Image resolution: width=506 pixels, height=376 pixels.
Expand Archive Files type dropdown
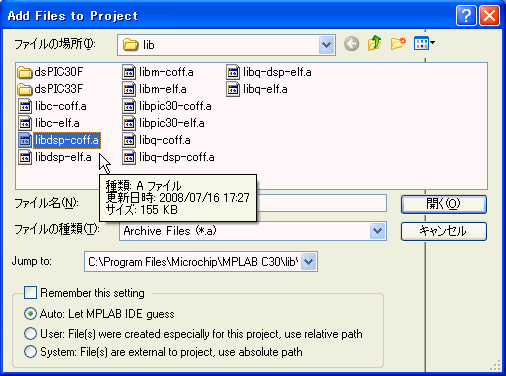click(x=377, y=231)
